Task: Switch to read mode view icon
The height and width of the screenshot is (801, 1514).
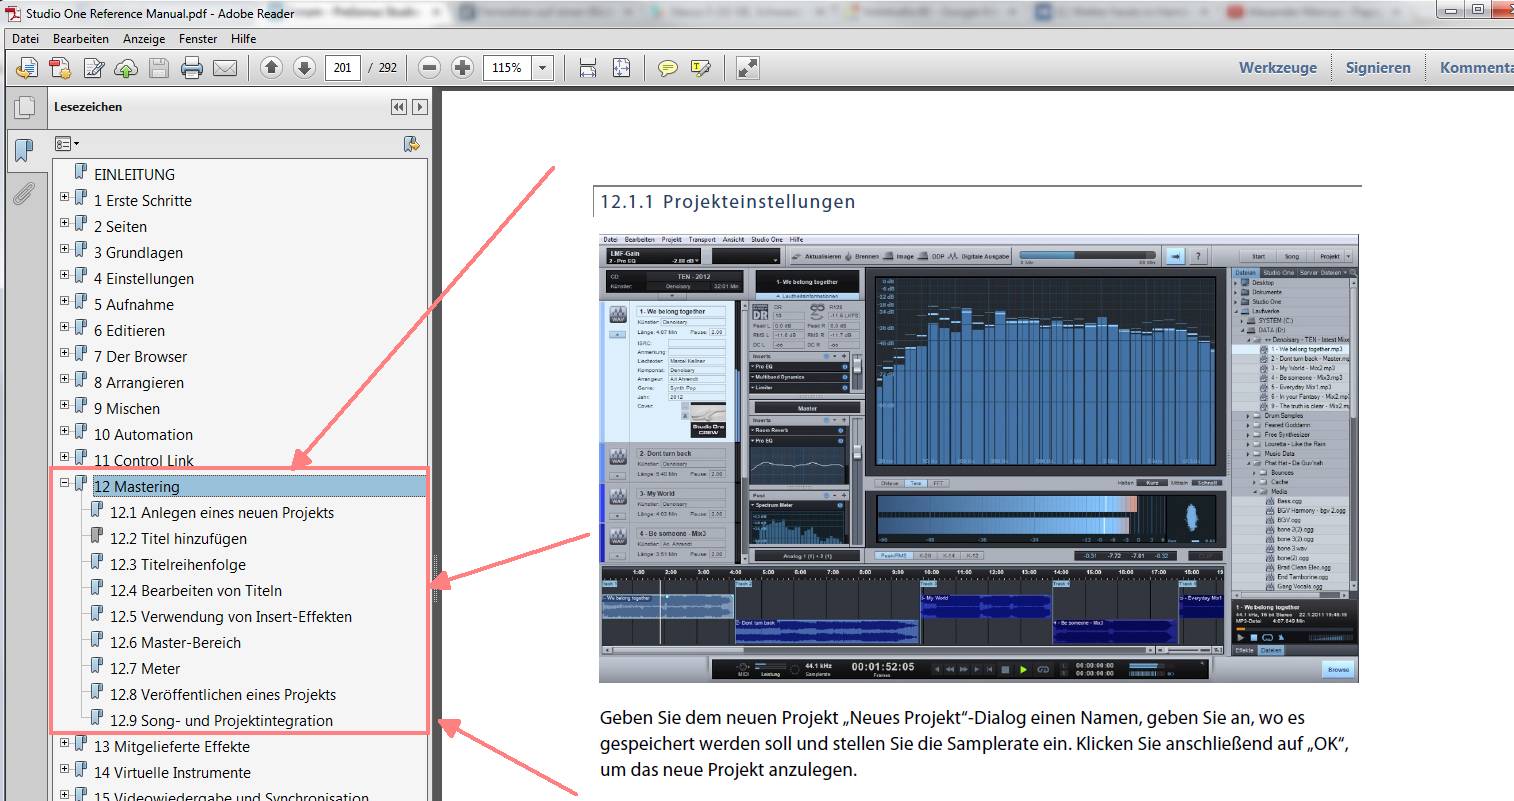Action: click(747, 68)
